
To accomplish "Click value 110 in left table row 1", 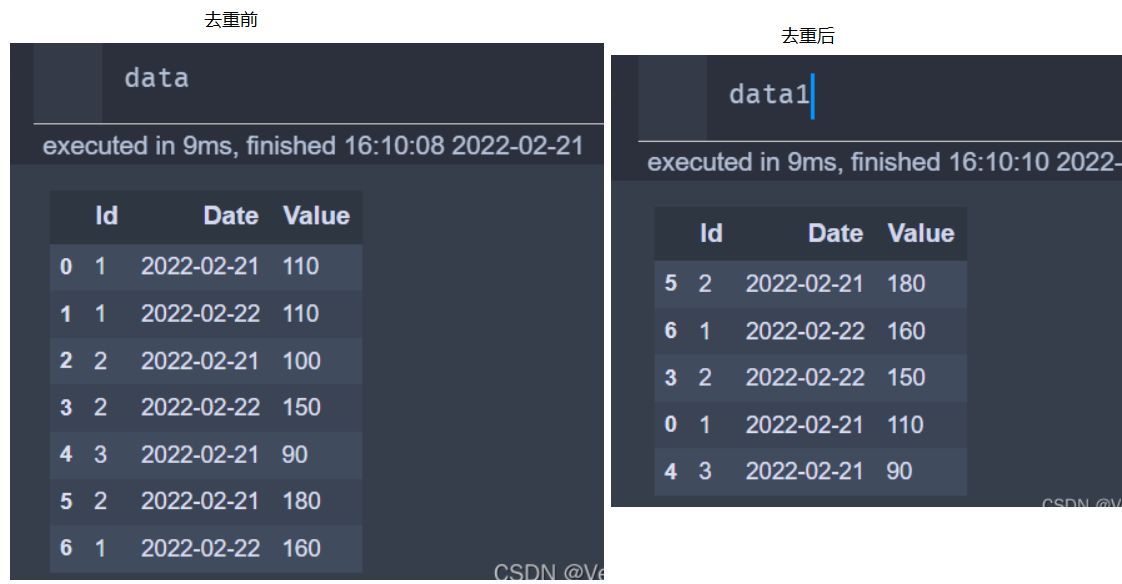I will (301, 313).
